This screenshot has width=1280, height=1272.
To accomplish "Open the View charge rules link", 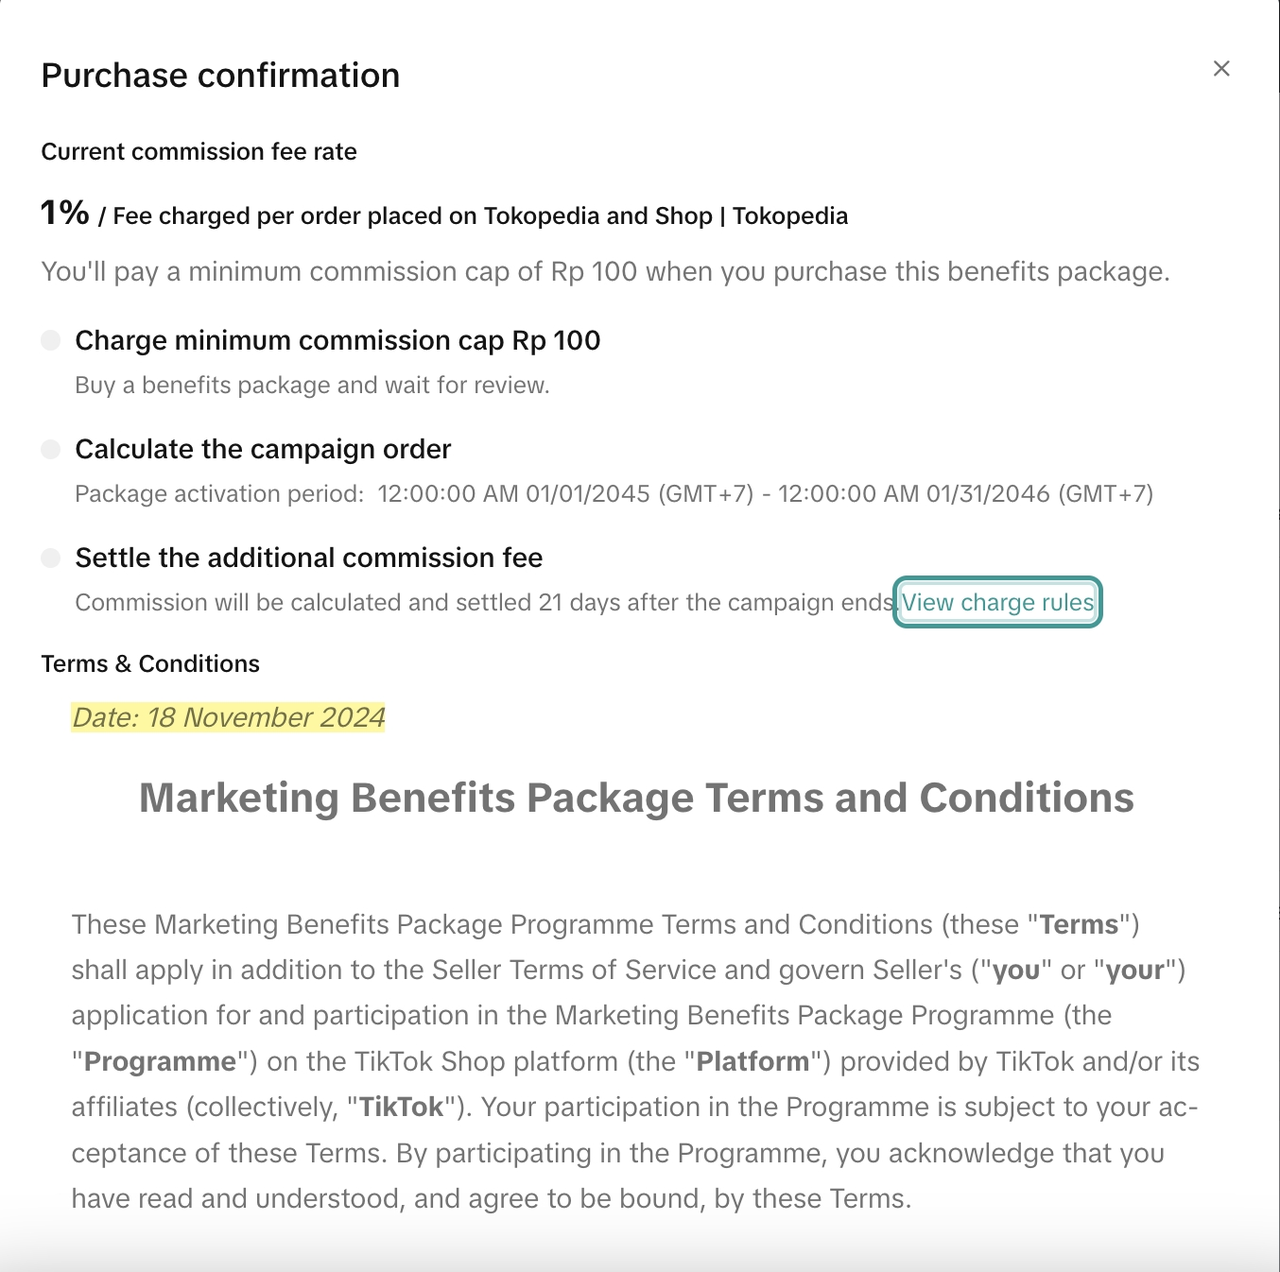I will click(x=997, y=602).
